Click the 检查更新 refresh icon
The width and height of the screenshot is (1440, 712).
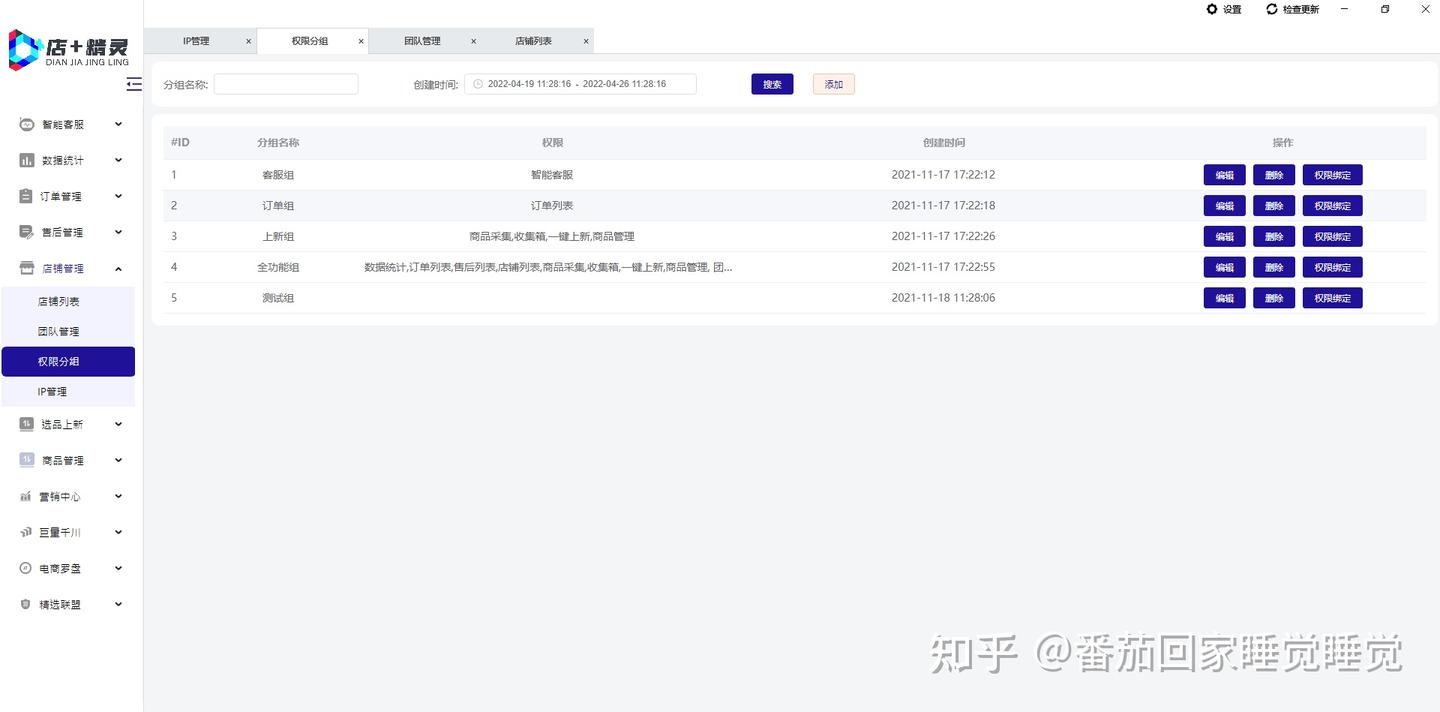pyautogui.click(x=1272, y=9)
